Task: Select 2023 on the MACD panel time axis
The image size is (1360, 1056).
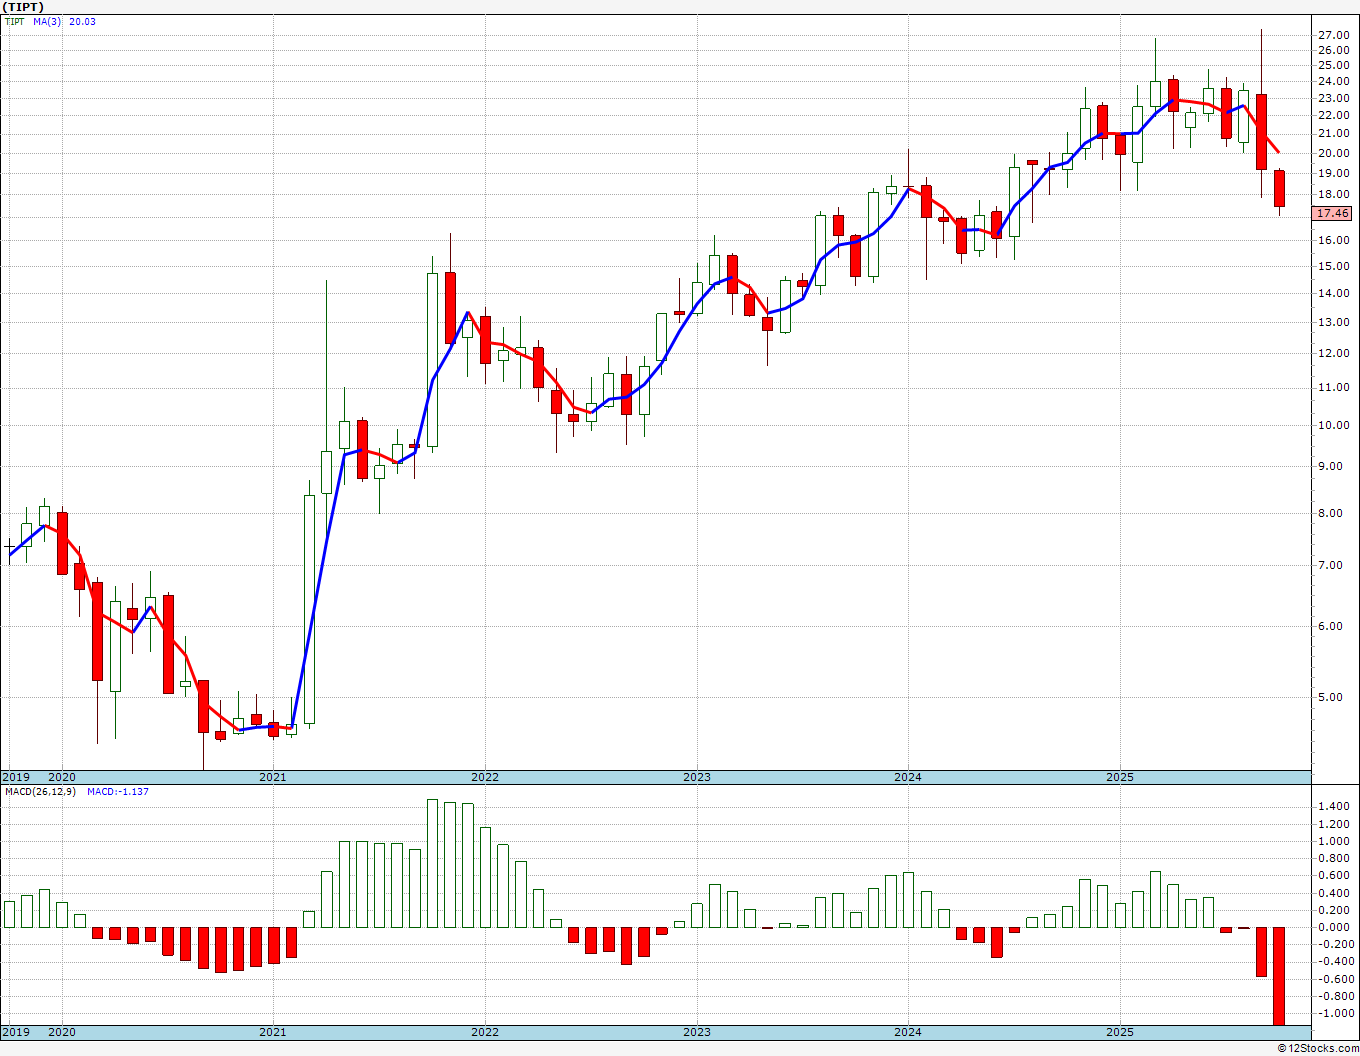Action: pyautogui.click(x=696, y=1031)
